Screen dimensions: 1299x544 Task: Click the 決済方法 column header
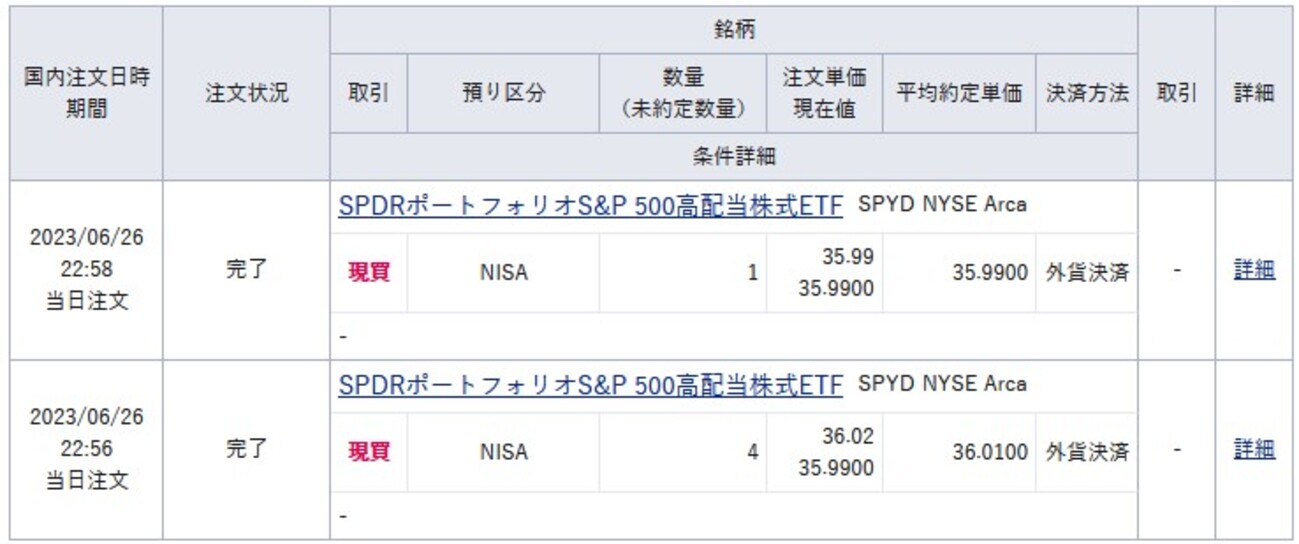(x=1086, y=94)
